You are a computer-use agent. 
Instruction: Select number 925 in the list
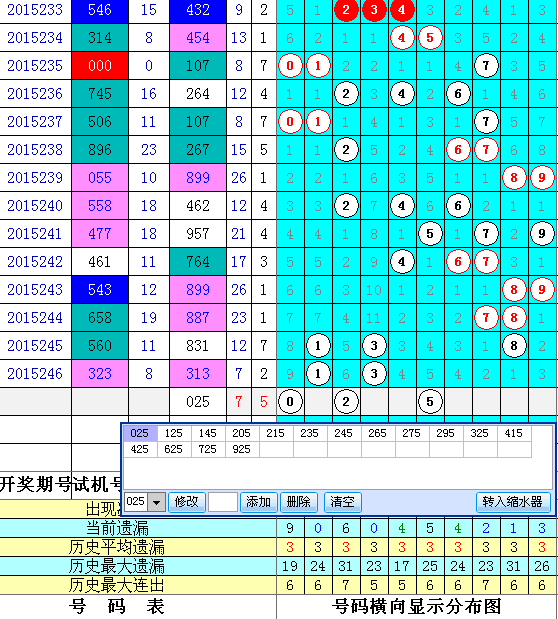[242, 449]
